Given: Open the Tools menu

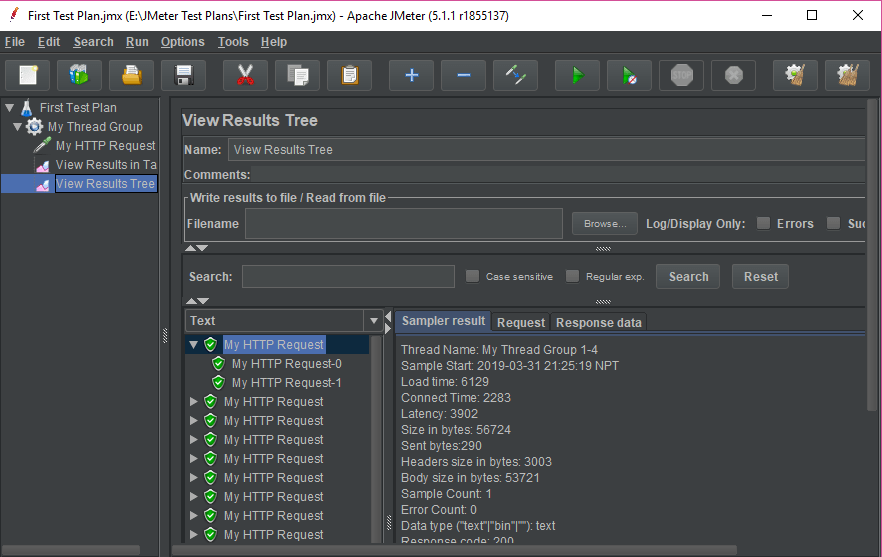Looking at the screenshot, I should (233, 42).
